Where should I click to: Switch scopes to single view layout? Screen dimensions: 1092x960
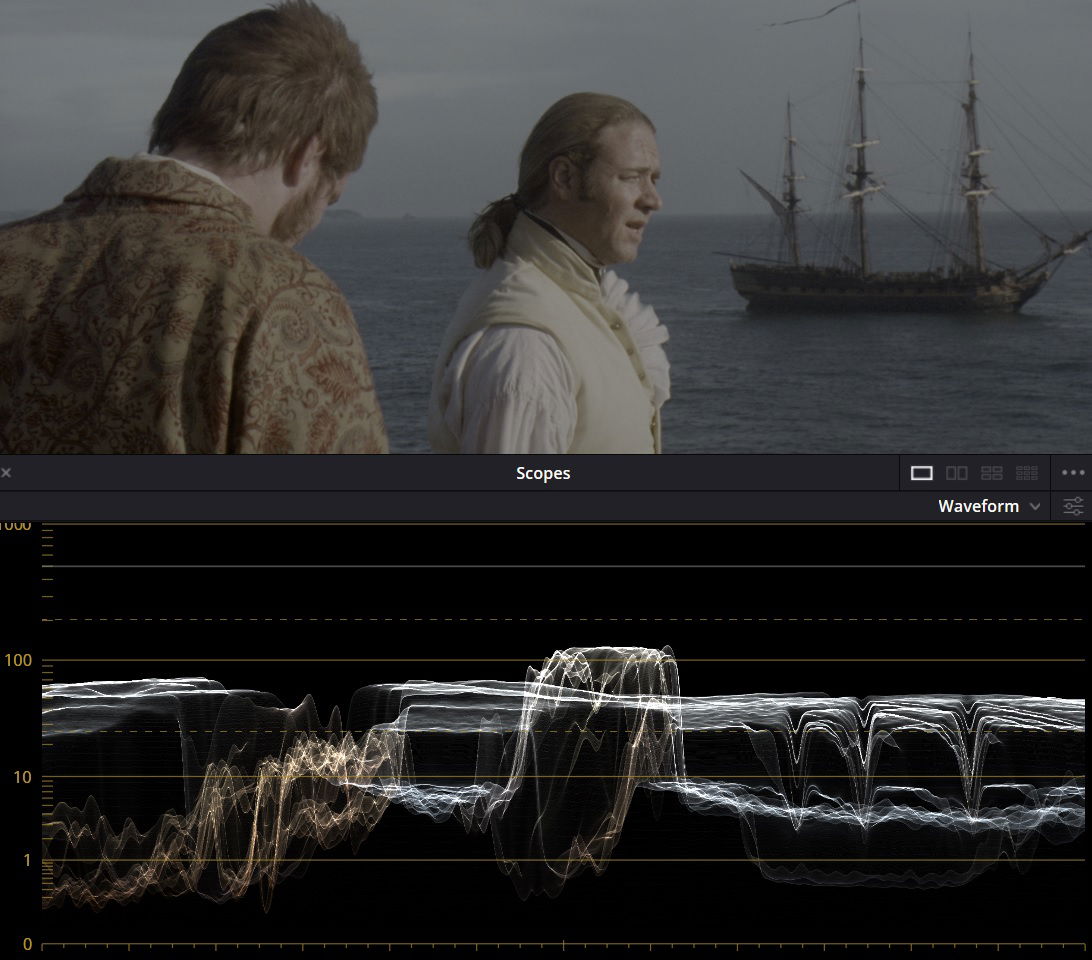(921, 474)
